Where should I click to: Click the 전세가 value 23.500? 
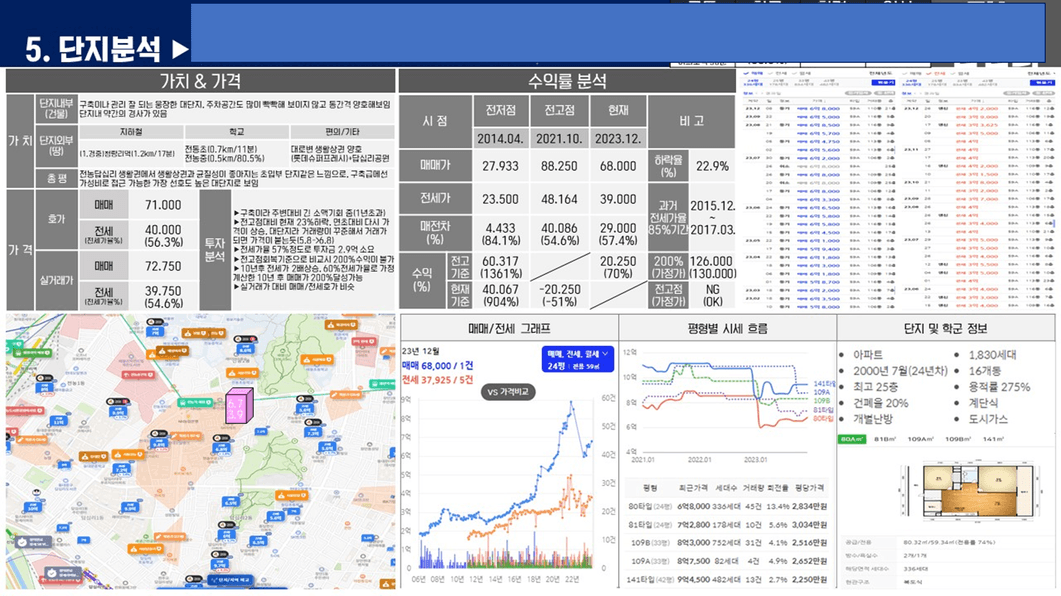coord(500,199)
